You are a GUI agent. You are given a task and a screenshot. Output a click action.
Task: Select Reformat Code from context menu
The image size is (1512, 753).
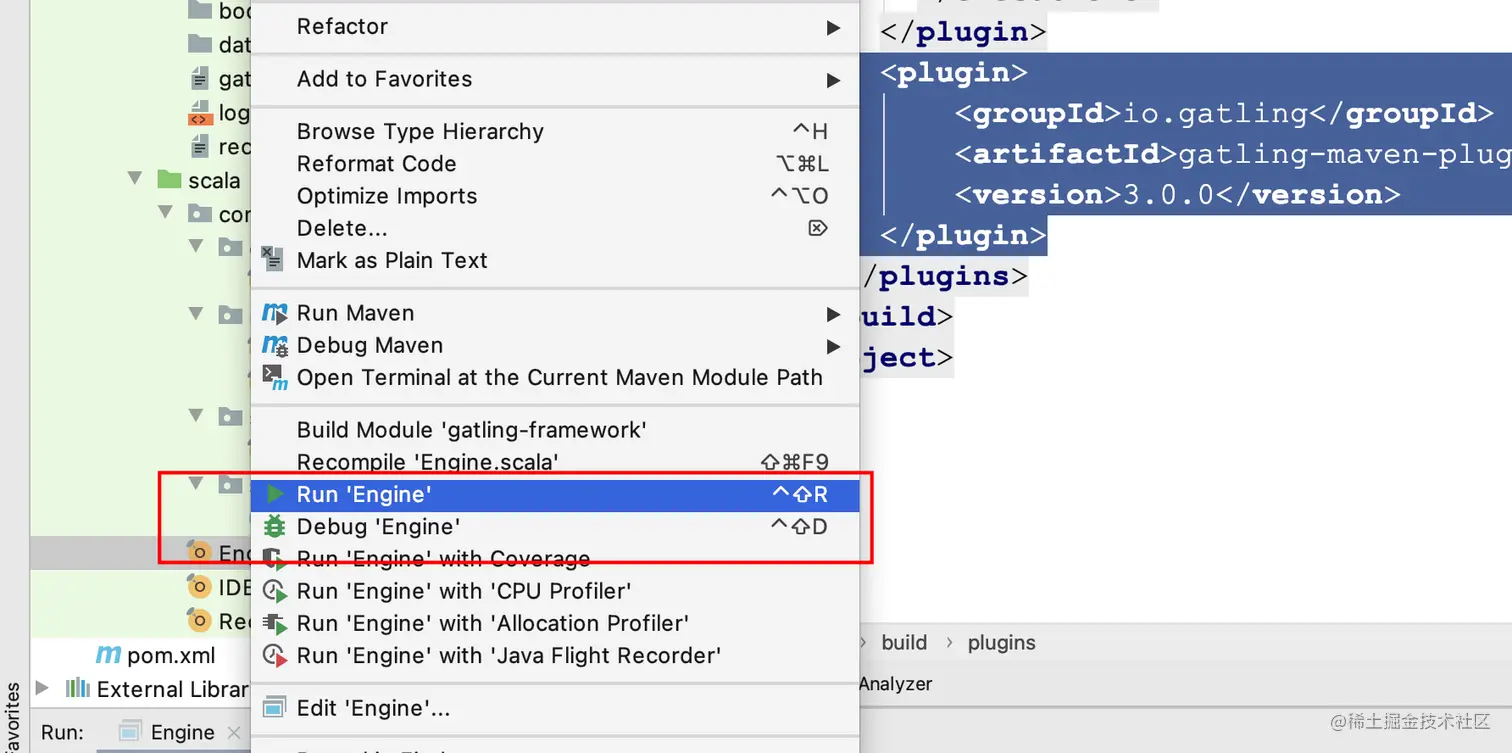tap(376, 164)
